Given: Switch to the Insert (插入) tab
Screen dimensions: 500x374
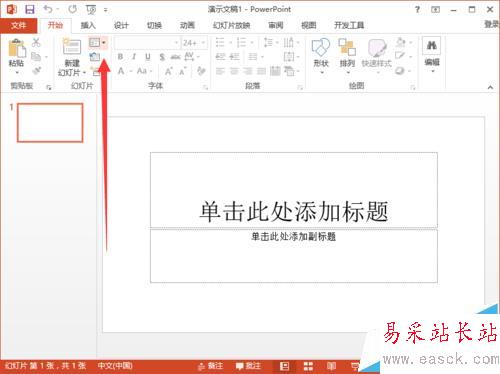Looking at the screenshot, I should 88,25.
